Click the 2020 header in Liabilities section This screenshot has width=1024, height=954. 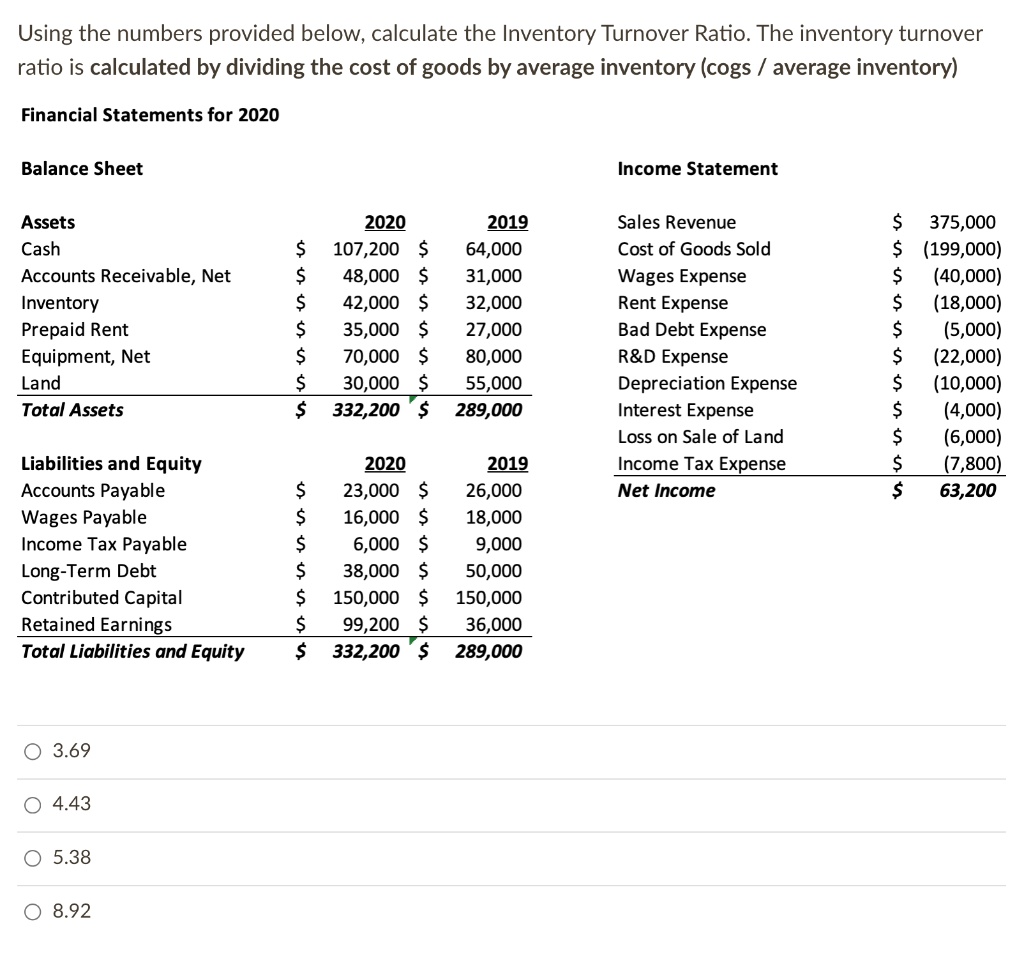point(385,463)
